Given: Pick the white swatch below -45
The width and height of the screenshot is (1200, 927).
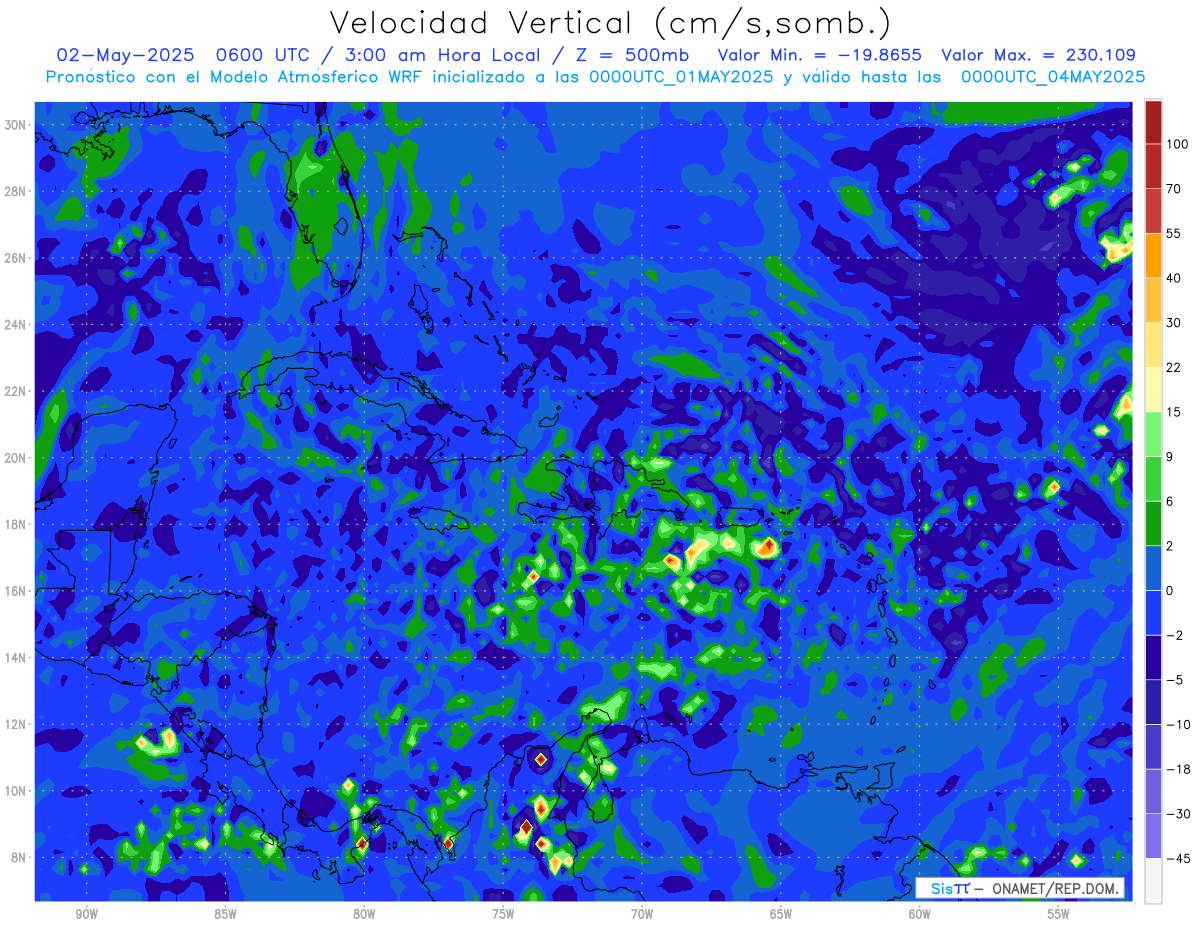Looking at the screenshot, I should (1153, 880).
